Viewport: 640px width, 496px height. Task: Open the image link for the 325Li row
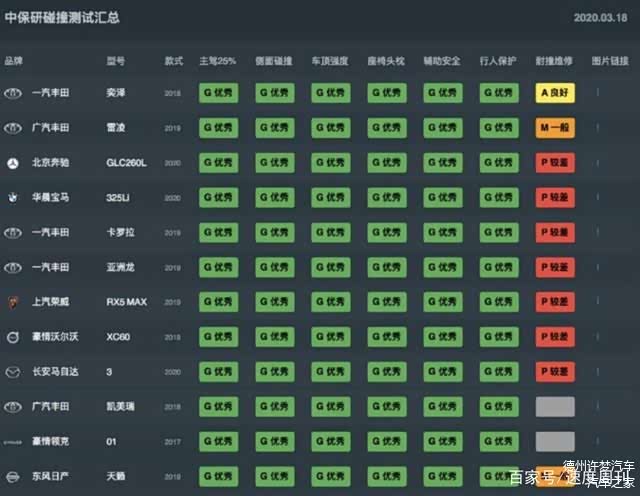(x=599, y=198)
